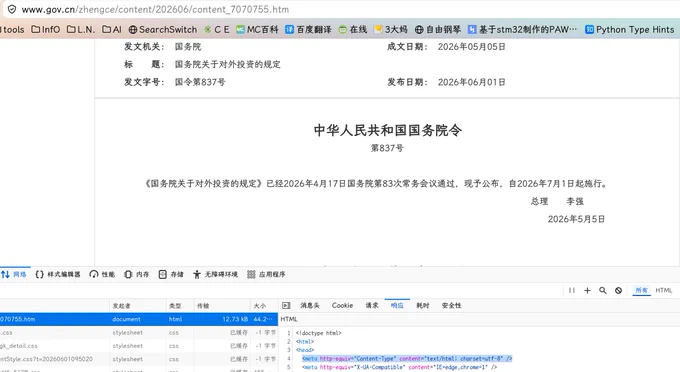Click the X-UA-Compatible meta line

click(399, 367)
